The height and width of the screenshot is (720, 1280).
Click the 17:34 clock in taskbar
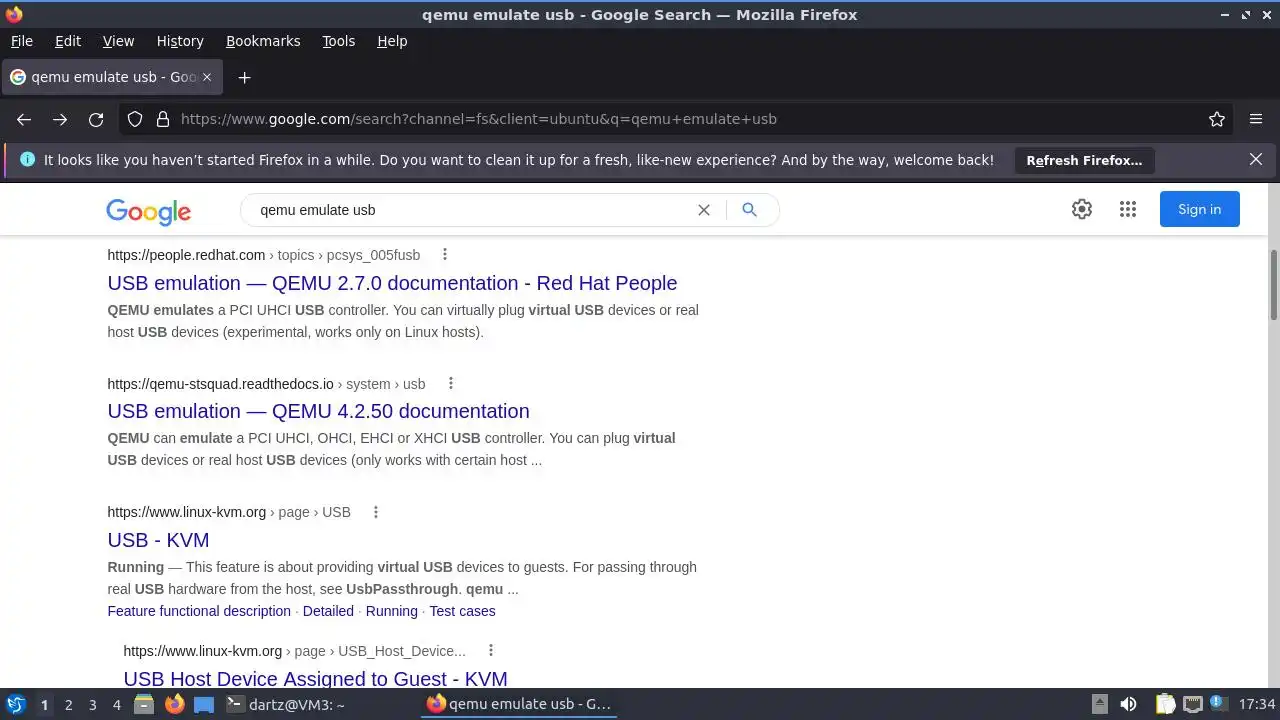coord(1257,704)
